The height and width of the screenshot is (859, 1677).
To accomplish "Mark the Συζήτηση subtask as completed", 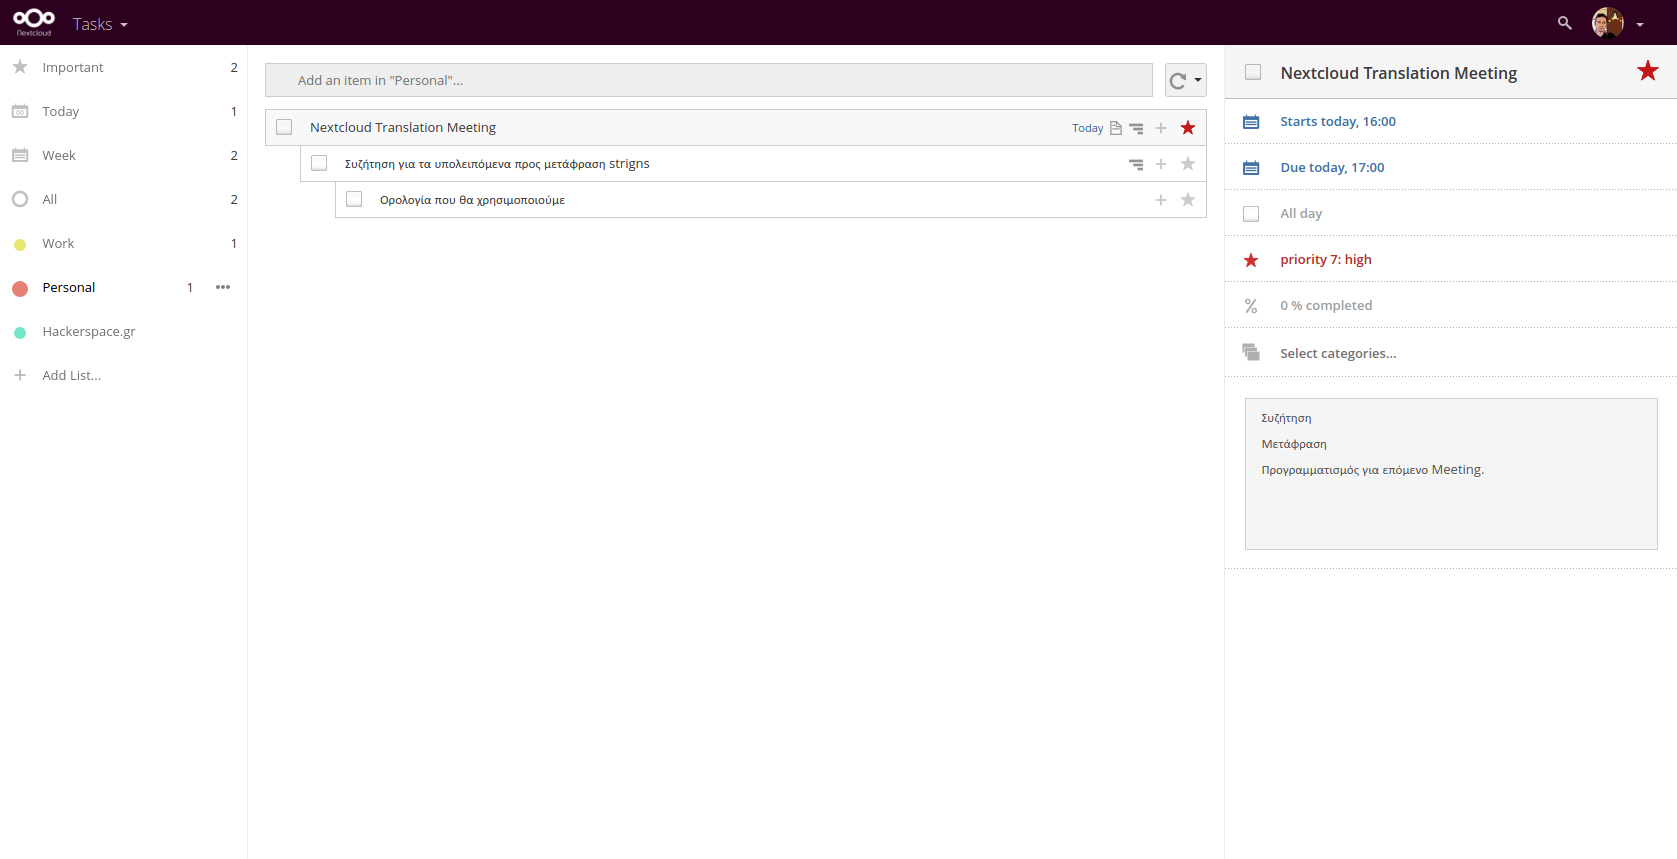I will click(319, 163).
